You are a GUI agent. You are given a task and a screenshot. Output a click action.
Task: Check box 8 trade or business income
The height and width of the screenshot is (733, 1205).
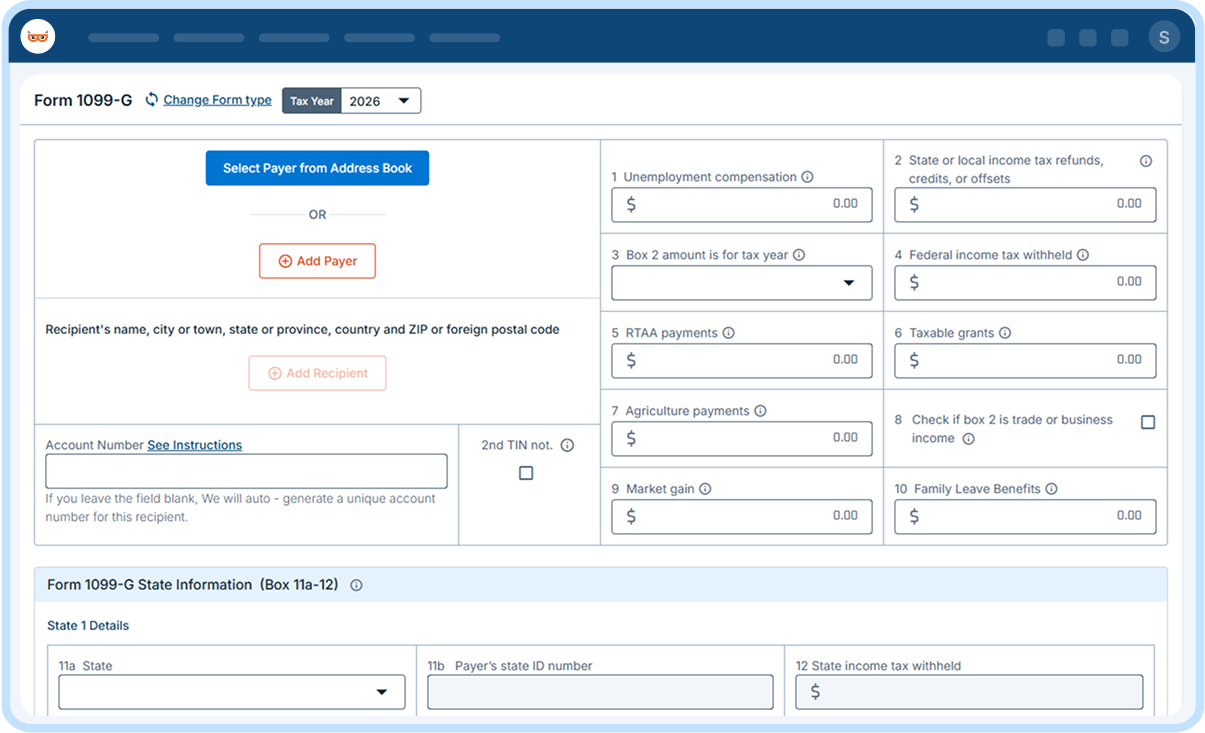pos(1148,422)
